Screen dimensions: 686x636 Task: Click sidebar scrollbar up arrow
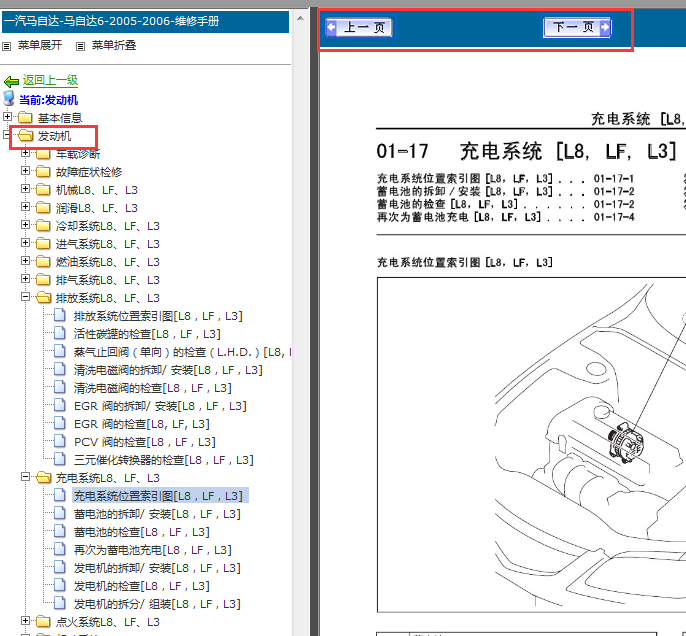(x=300, y=18)
